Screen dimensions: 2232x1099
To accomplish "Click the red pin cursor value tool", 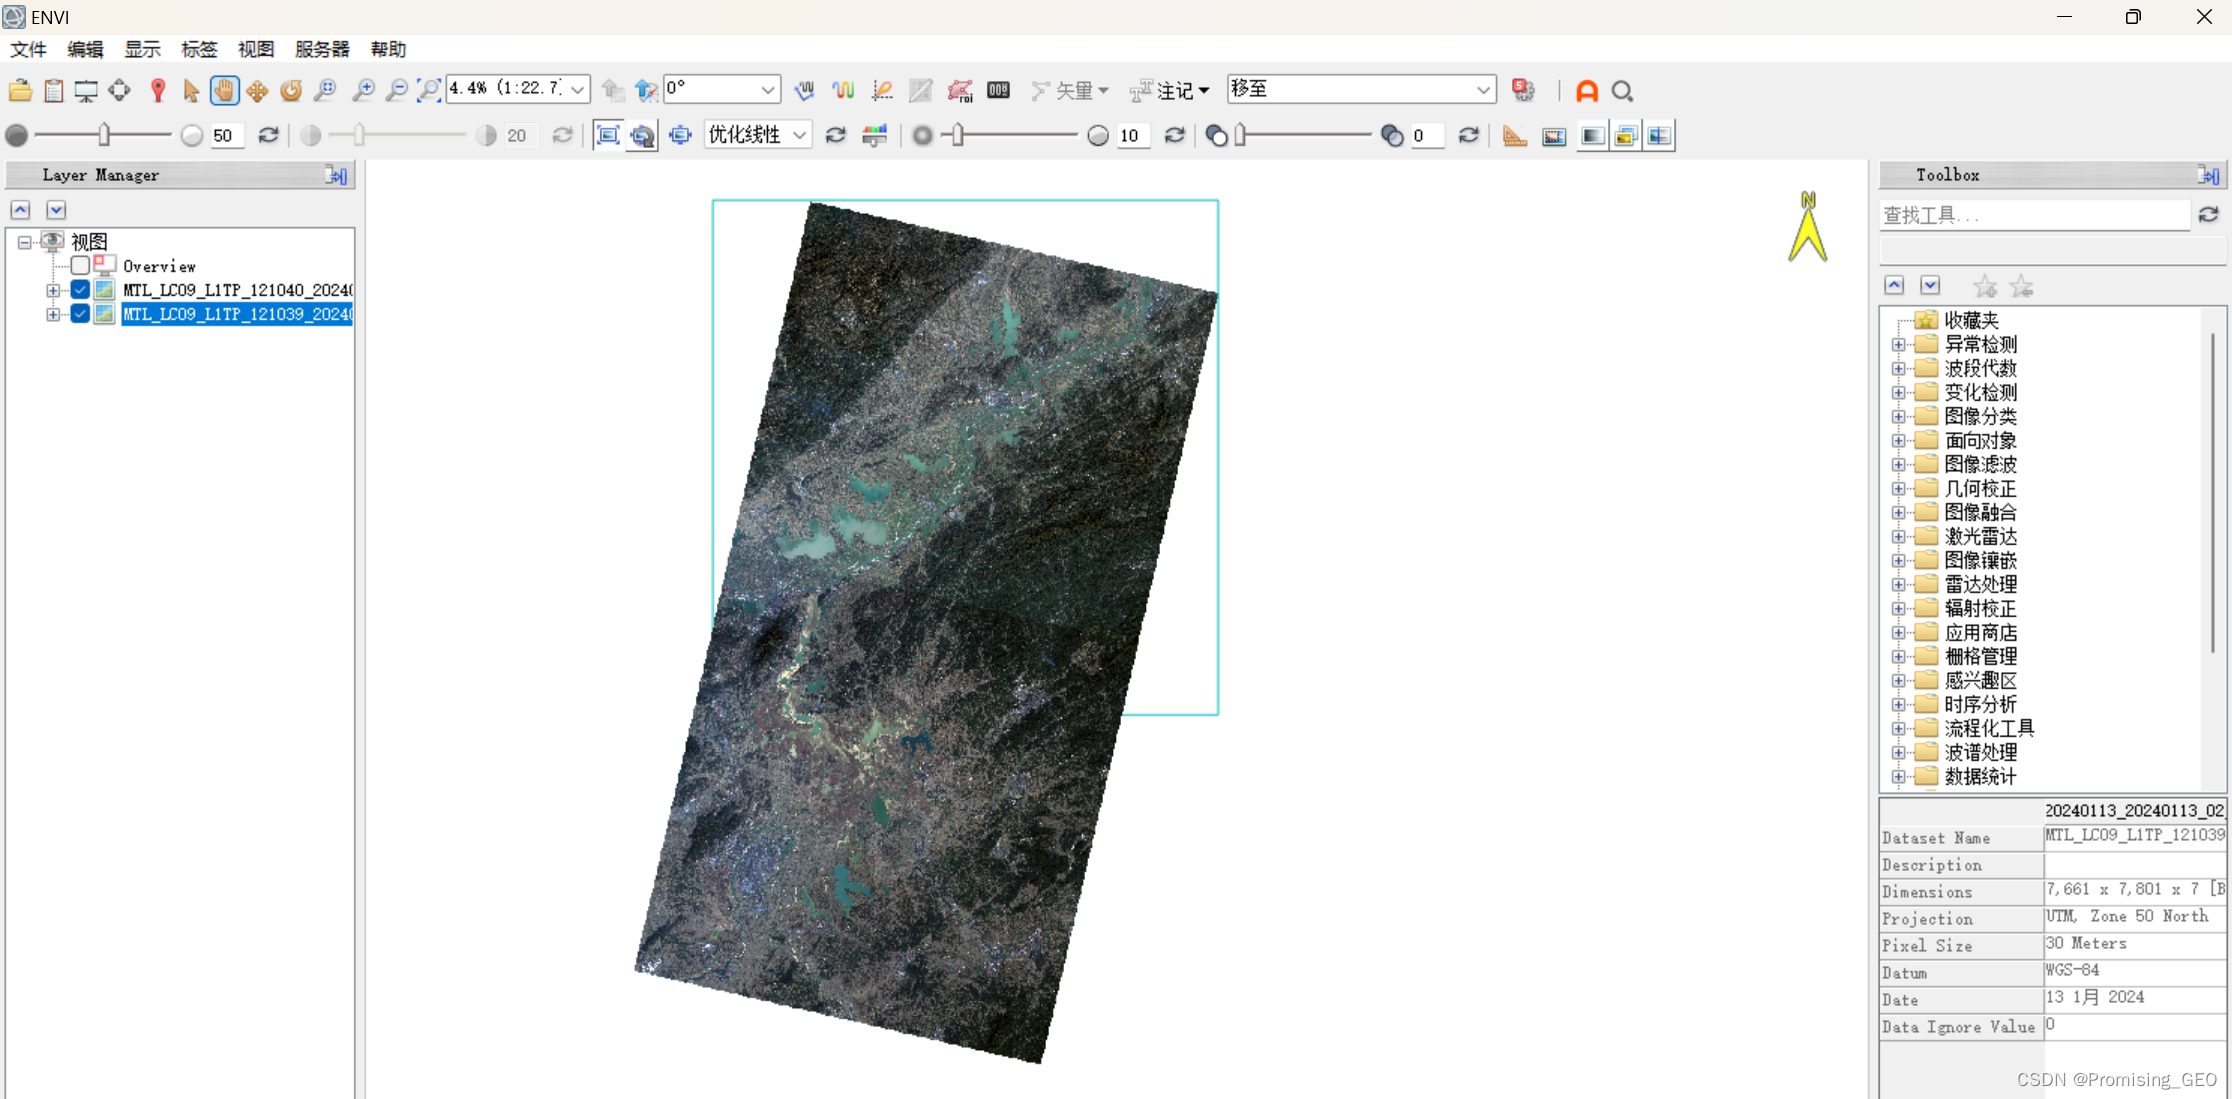I will tap(157, 91).
